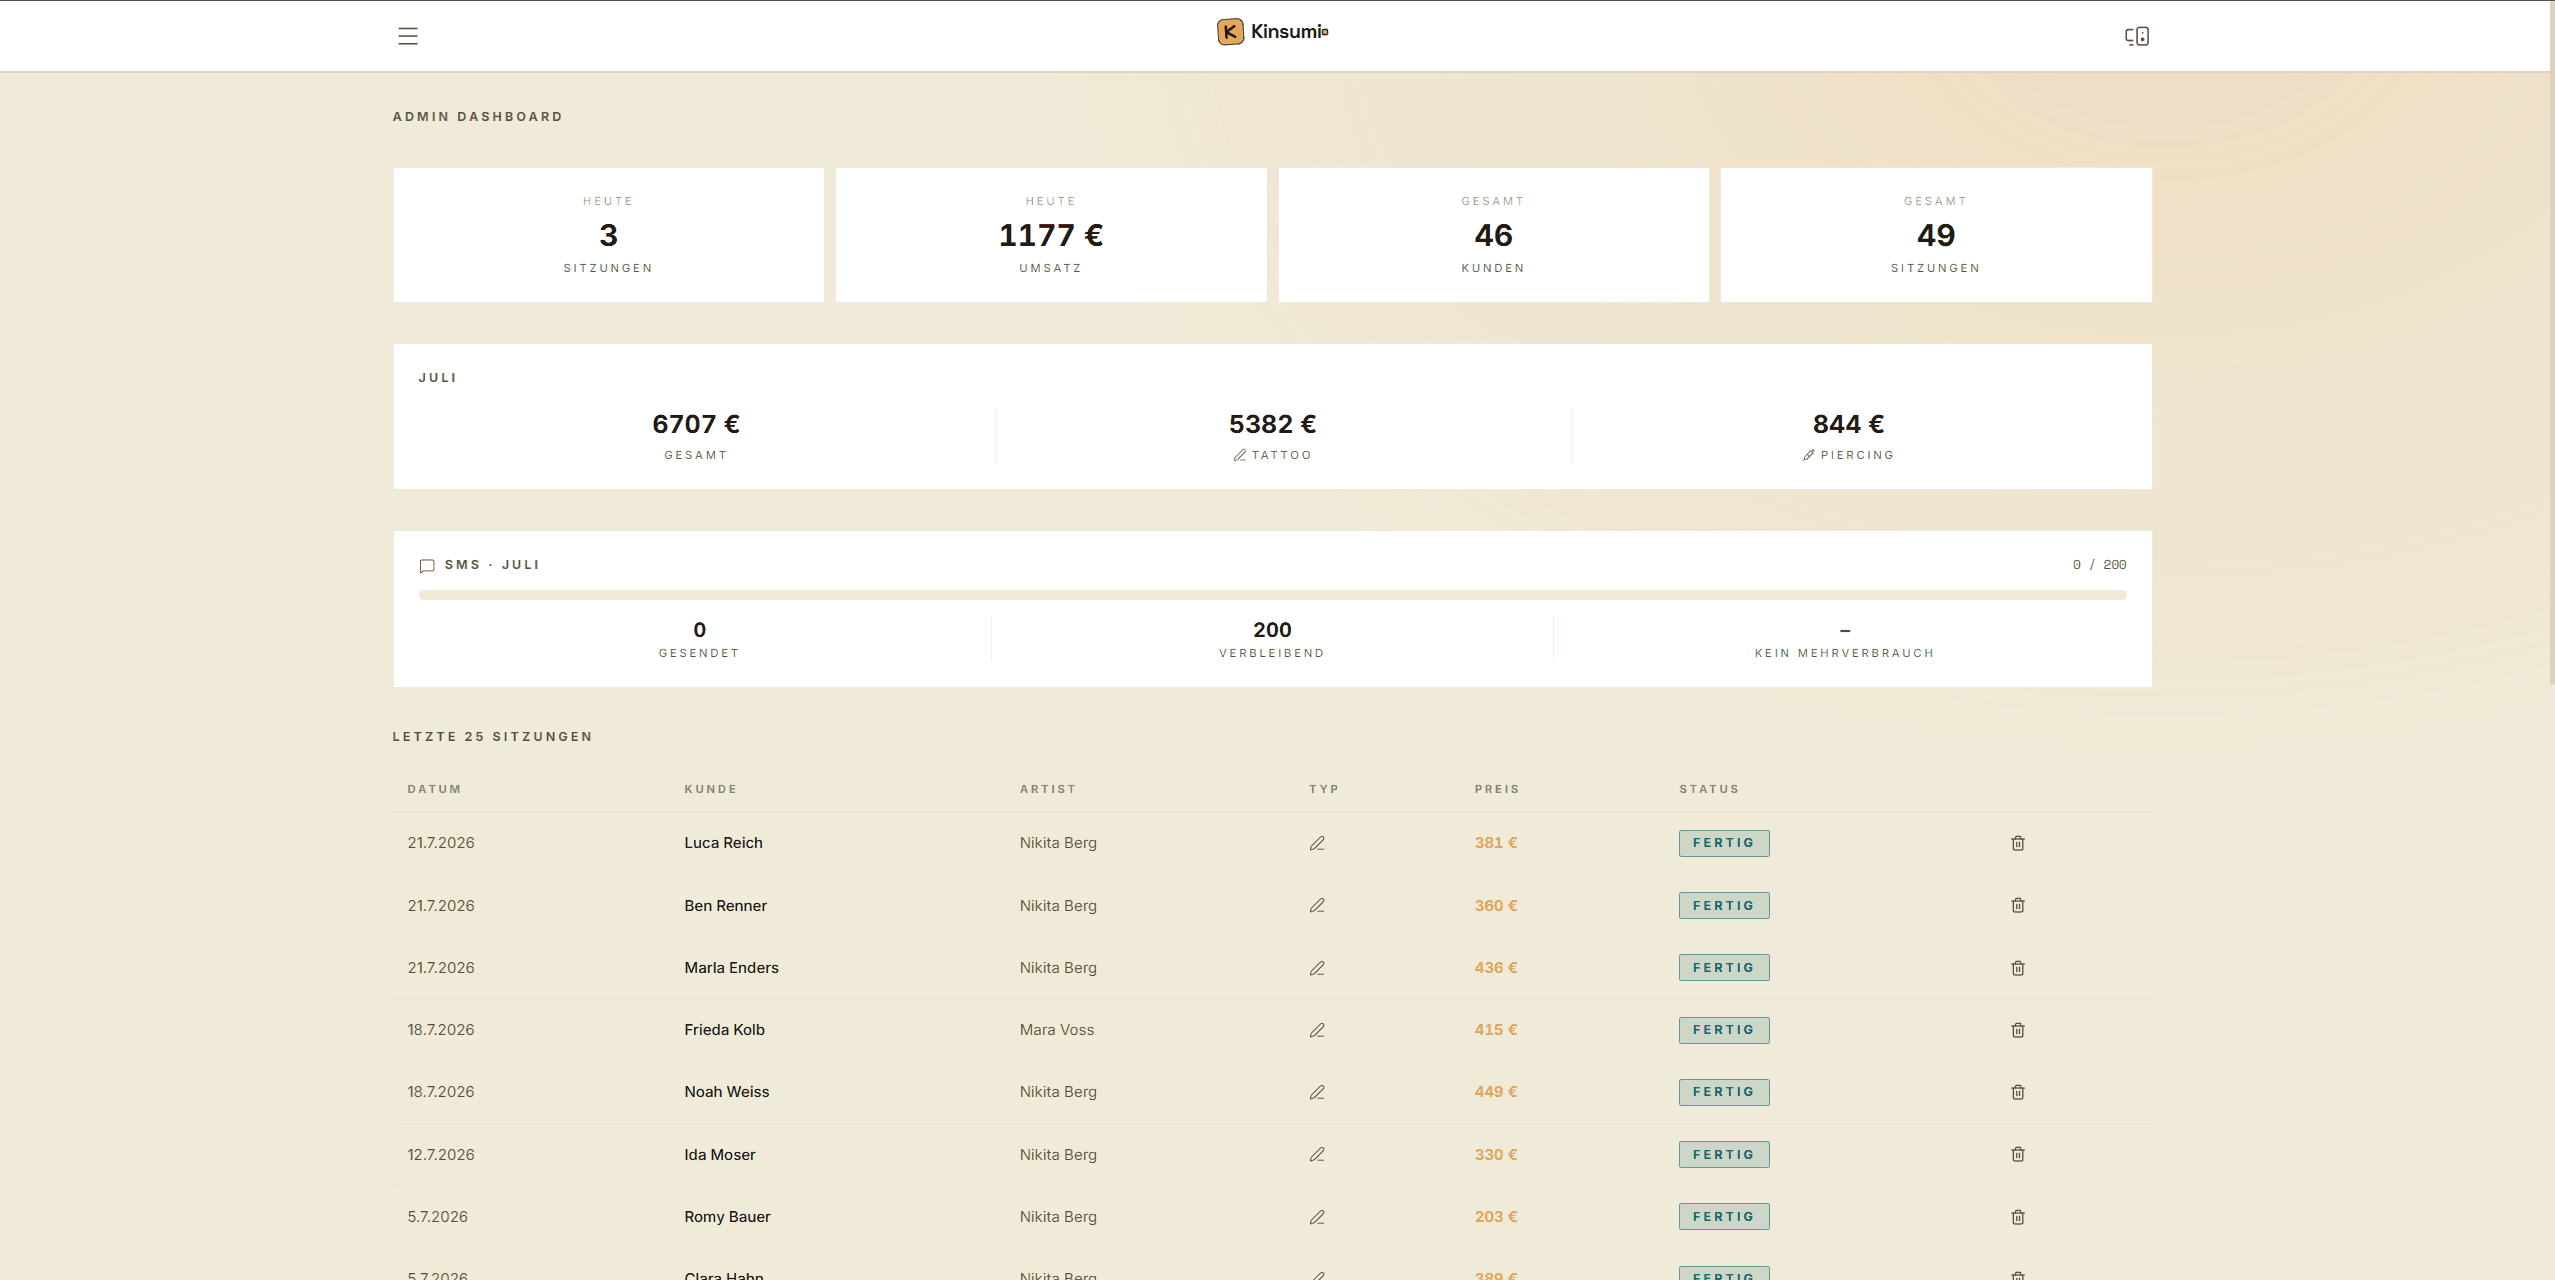The height and width of the screenshot is (1280, 2555).
Task: Click the DATUM column header
Action: tap(434, 789)
